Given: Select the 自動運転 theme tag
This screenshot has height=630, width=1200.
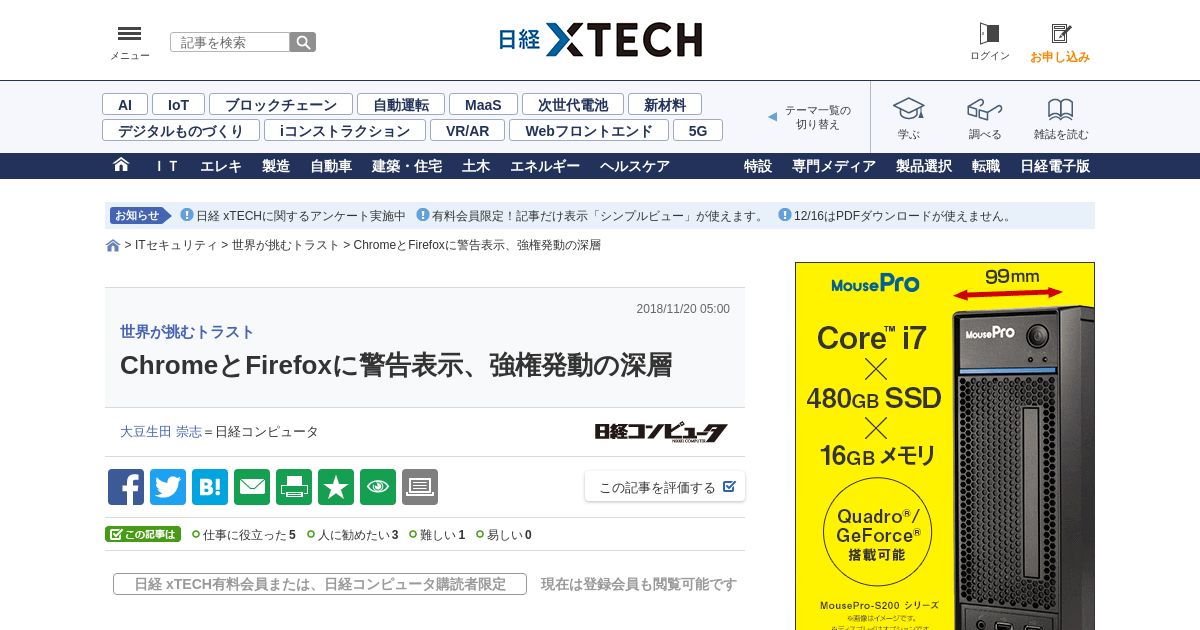Looking at the screenshot, I should (401, 104).
